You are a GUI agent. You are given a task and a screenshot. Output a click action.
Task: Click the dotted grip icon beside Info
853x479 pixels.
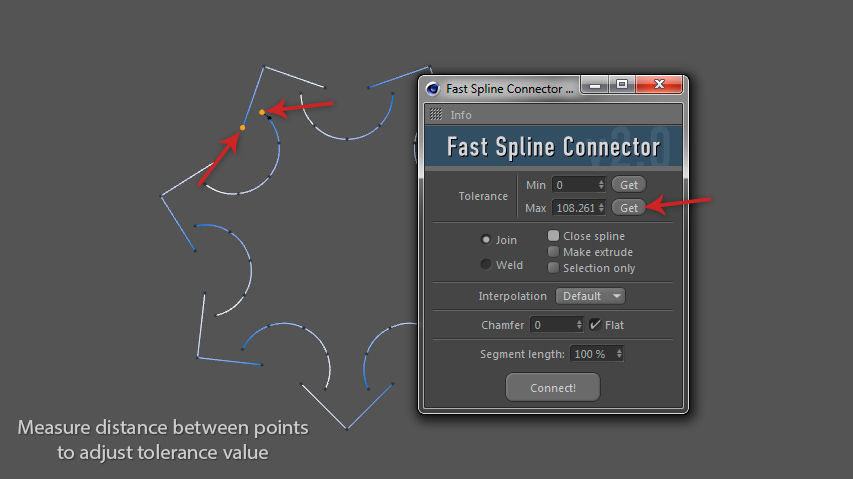(436, 114)
